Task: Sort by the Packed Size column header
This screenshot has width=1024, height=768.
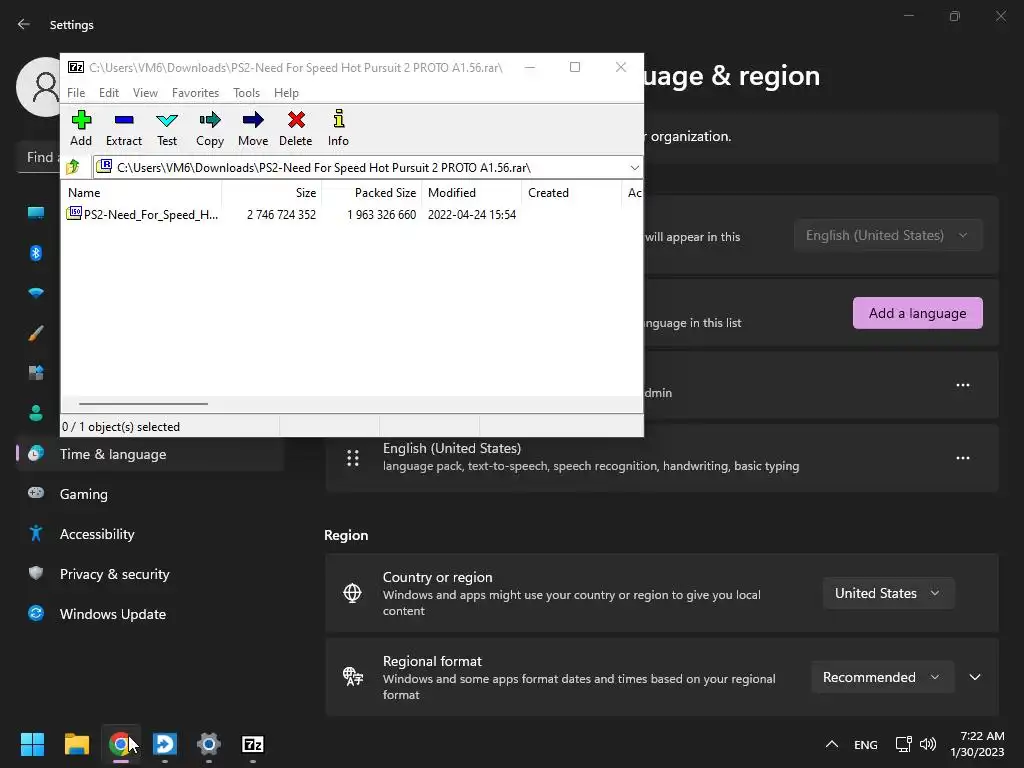Action: coord(372,193)
